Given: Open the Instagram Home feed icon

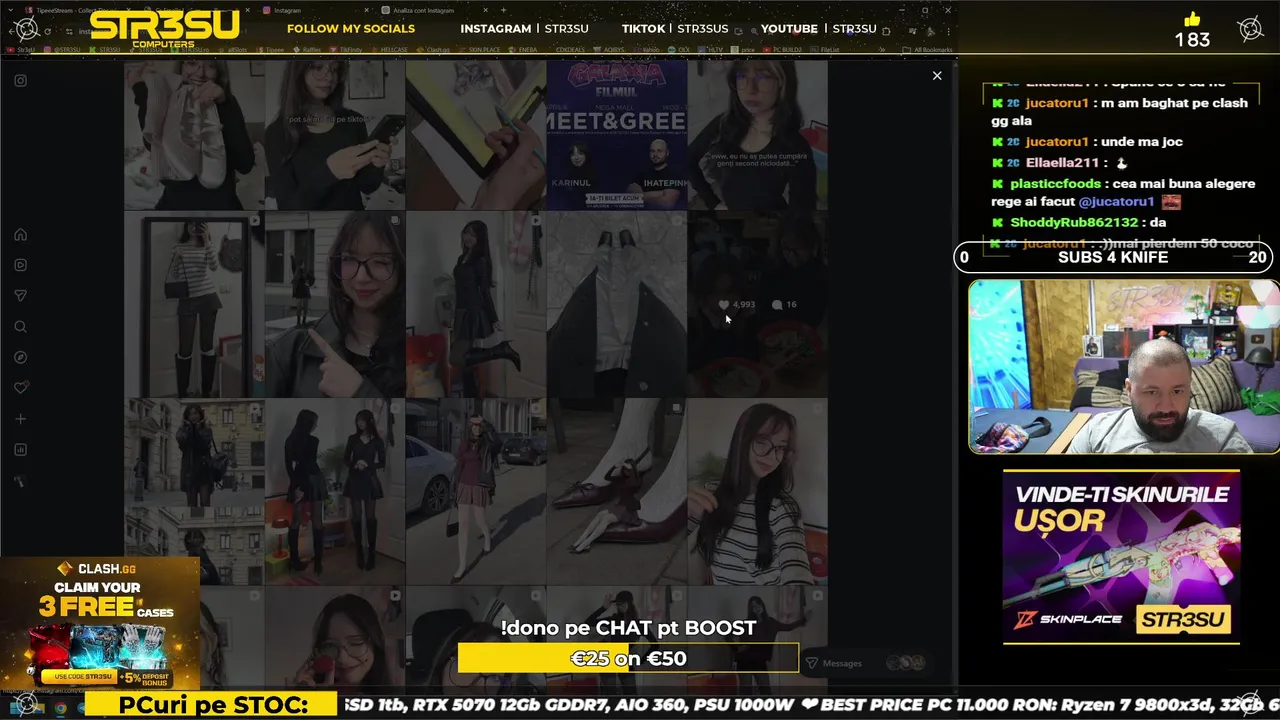Looking at the screenshot, I should (x=20, y=235).
